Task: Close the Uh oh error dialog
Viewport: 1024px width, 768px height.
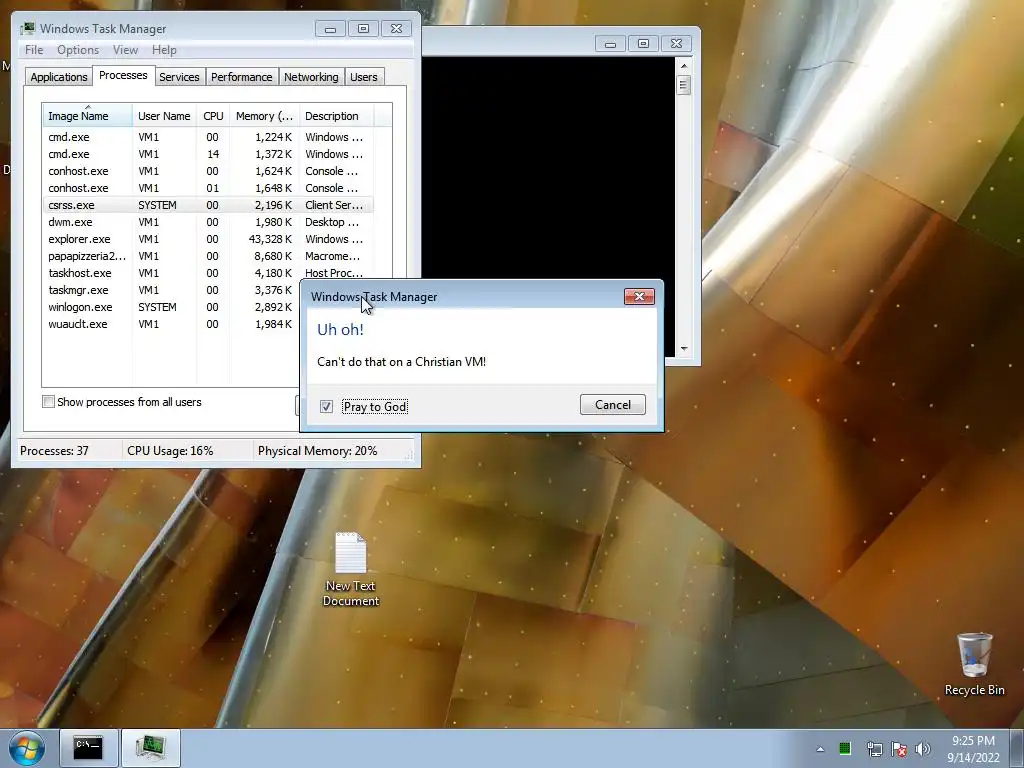Action: point(639,296)
